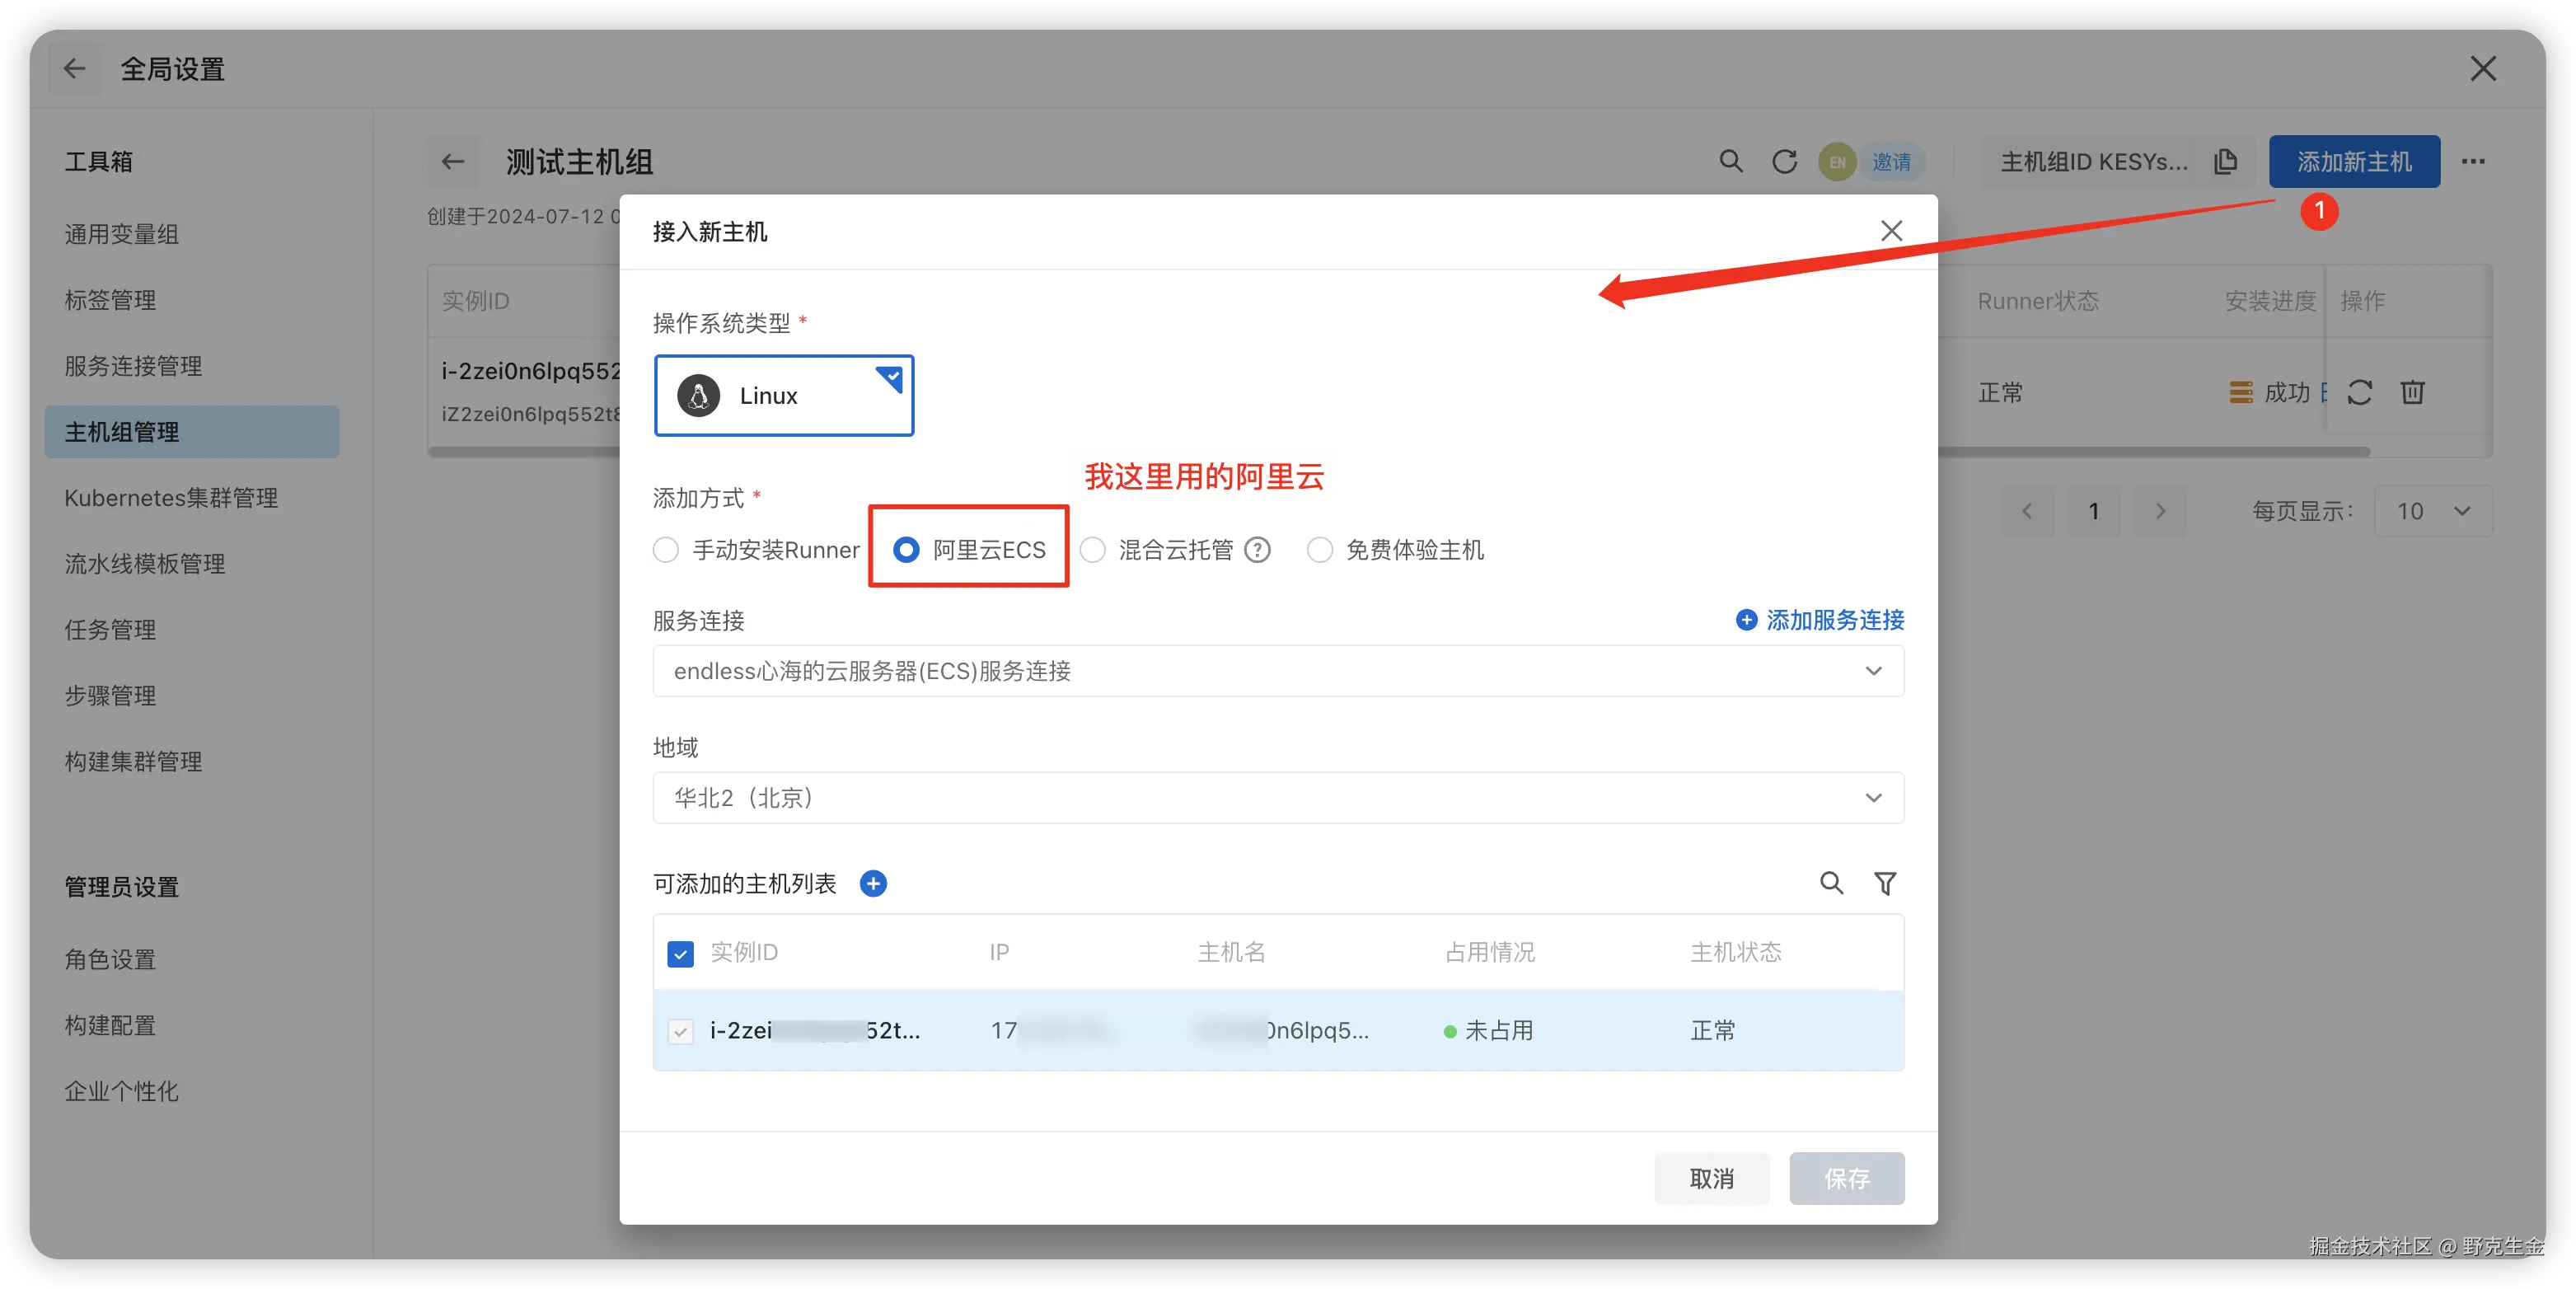Image resolution: width=2576 pixels, height=1289 pixels.
Task: Select Linux operating system card
Action: tap(783, 396)
